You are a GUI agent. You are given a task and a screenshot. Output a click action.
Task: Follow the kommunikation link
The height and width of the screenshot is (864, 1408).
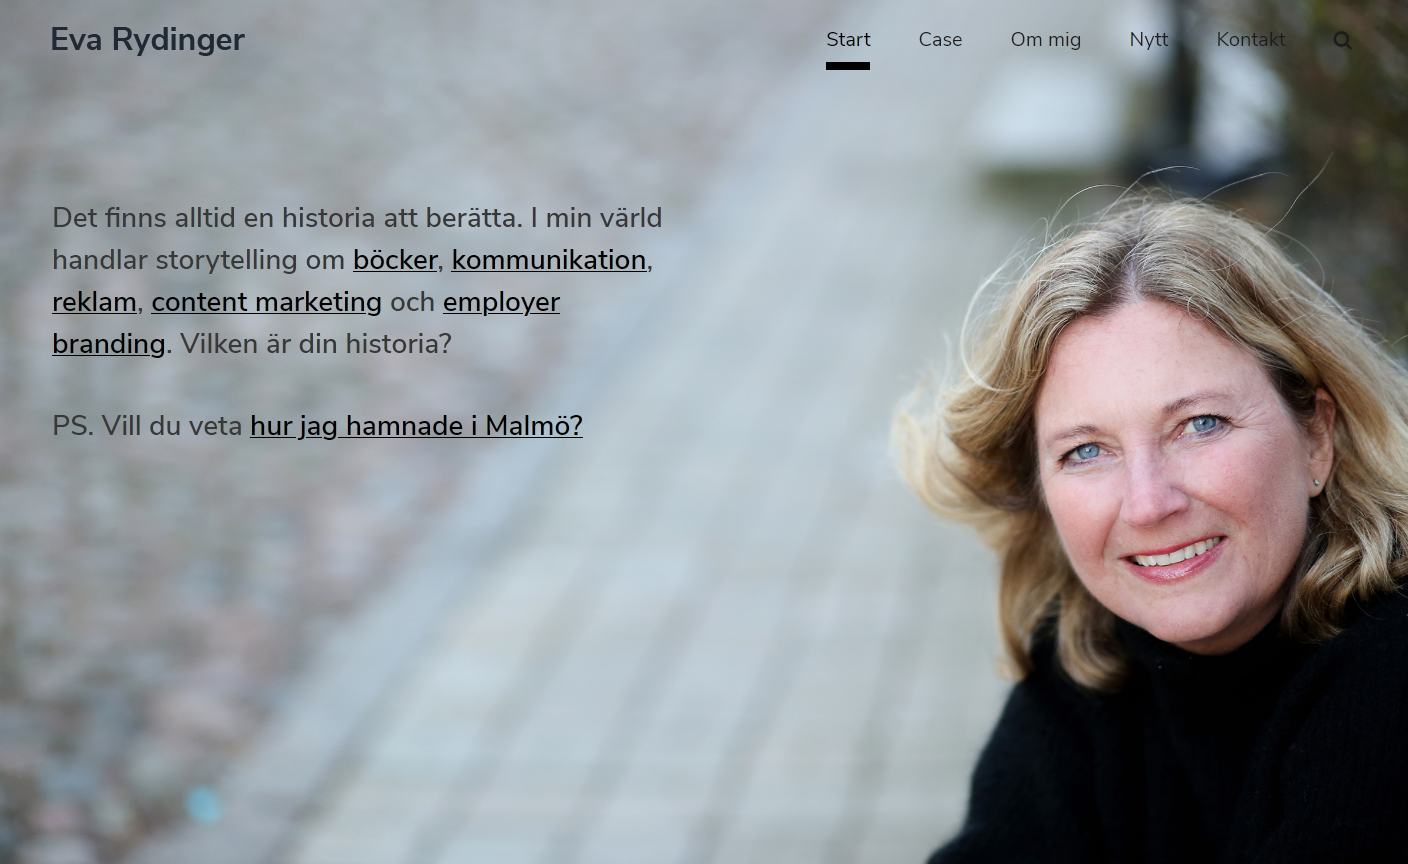point(548,260)
